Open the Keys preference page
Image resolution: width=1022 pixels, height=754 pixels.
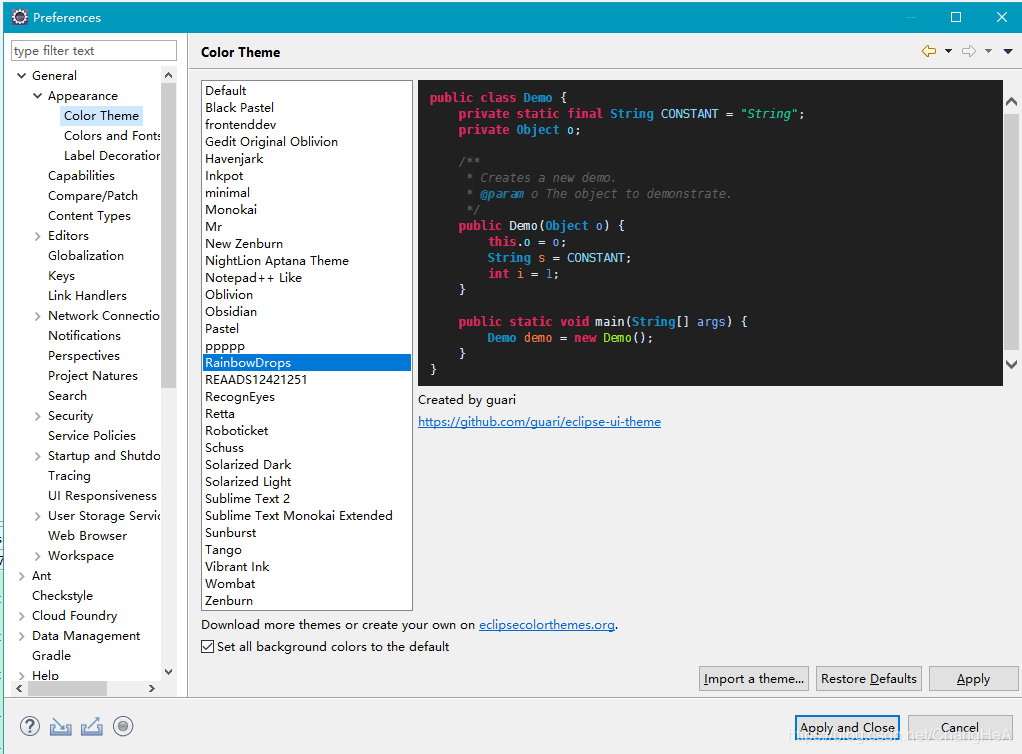point(61,276)
